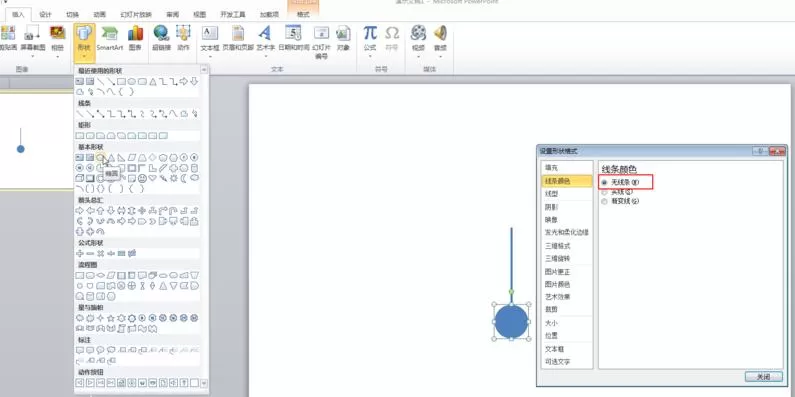Switch to the 设计 Design tab
The image size is (795, 397).
pos(46,15)
